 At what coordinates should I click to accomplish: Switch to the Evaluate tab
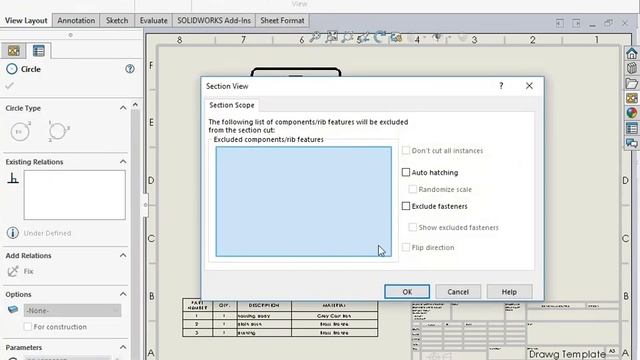tap(153, 20)
